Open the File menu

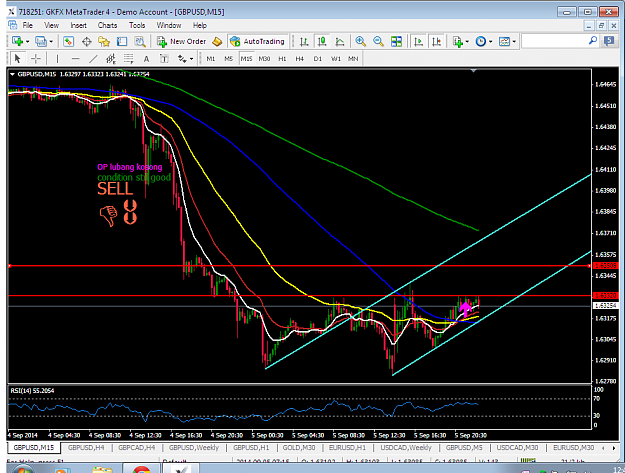coord(28,26)
